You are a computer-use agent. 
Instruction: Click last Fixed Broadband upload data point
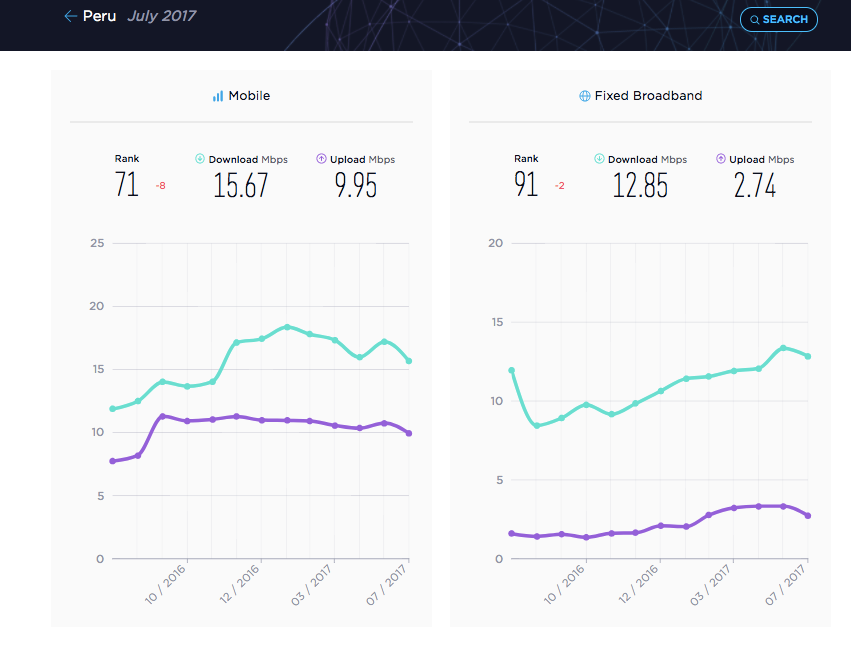pos(808,515)
